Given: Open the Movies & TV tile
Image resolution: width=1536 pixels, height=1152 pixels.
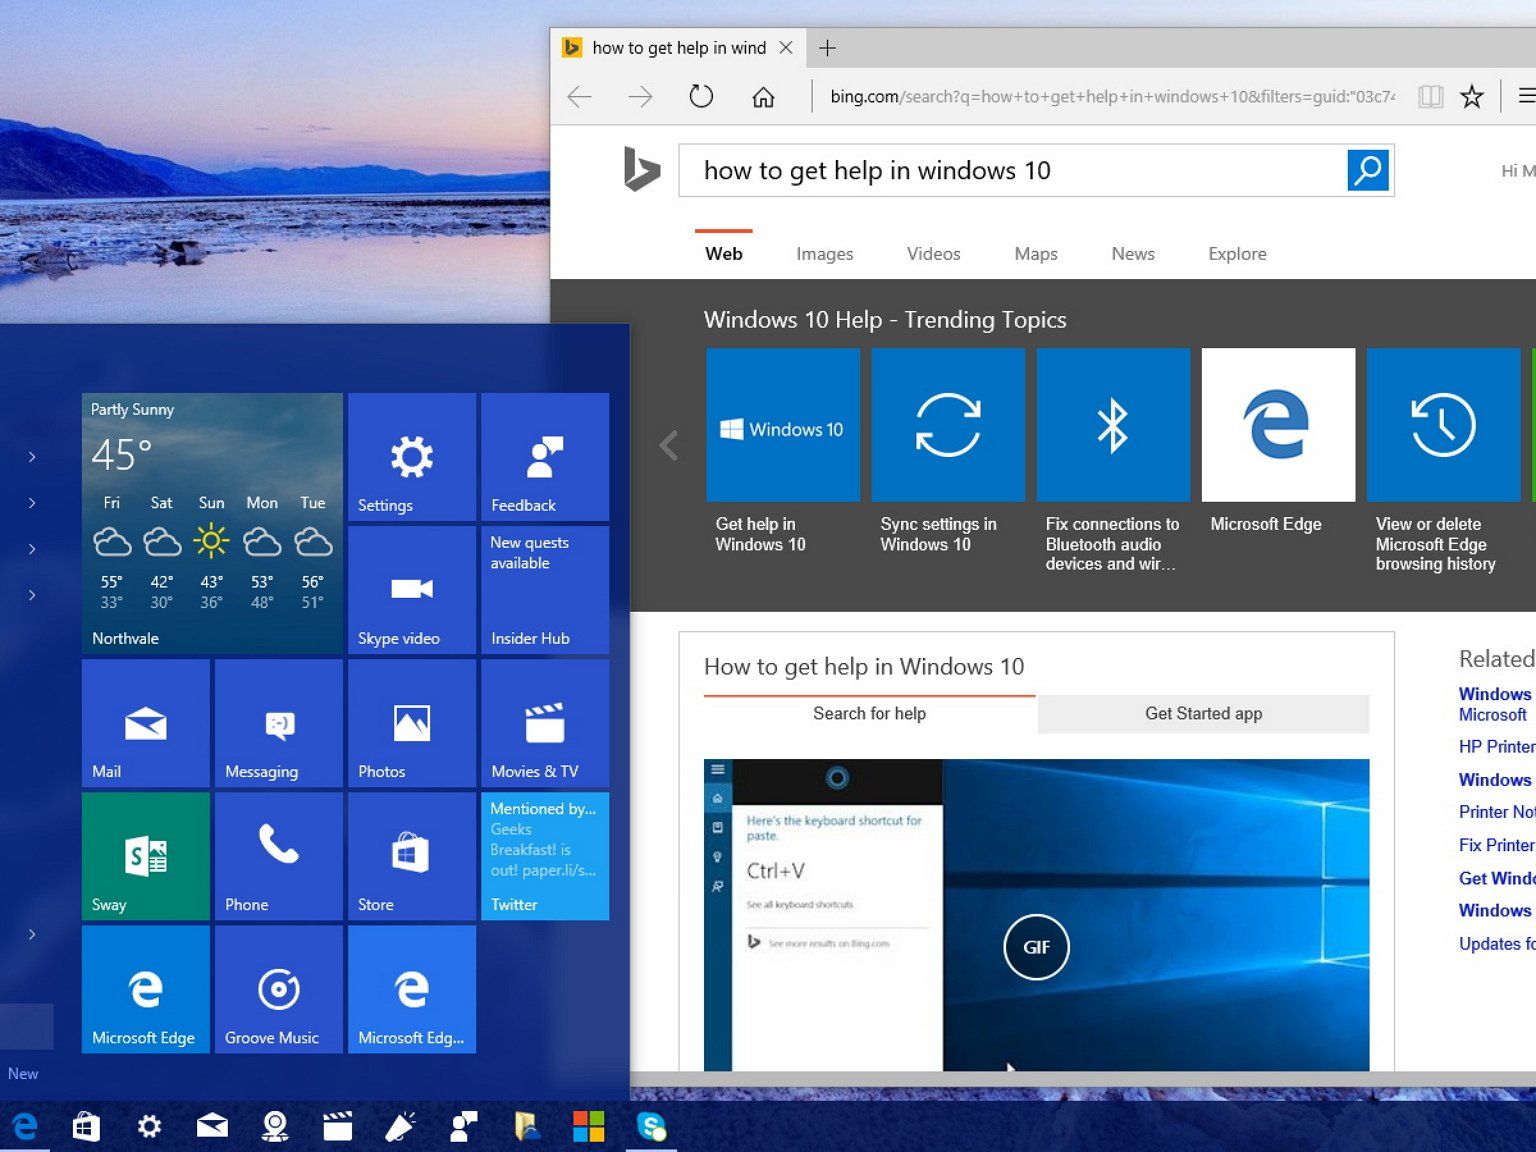Looking at the screenshot, I should (x=545, y=723).
